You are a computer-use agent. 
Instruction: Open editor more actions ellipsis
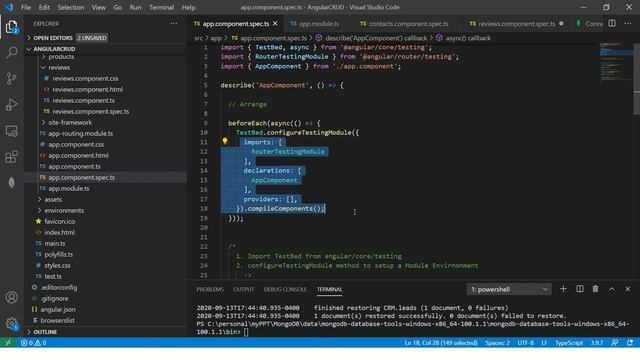click(628, 23)
